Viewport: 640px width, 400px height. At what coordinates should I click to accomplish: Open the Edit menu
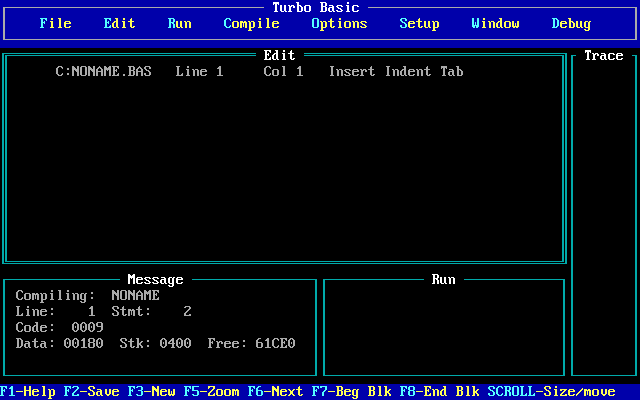[x=119, y=23]
